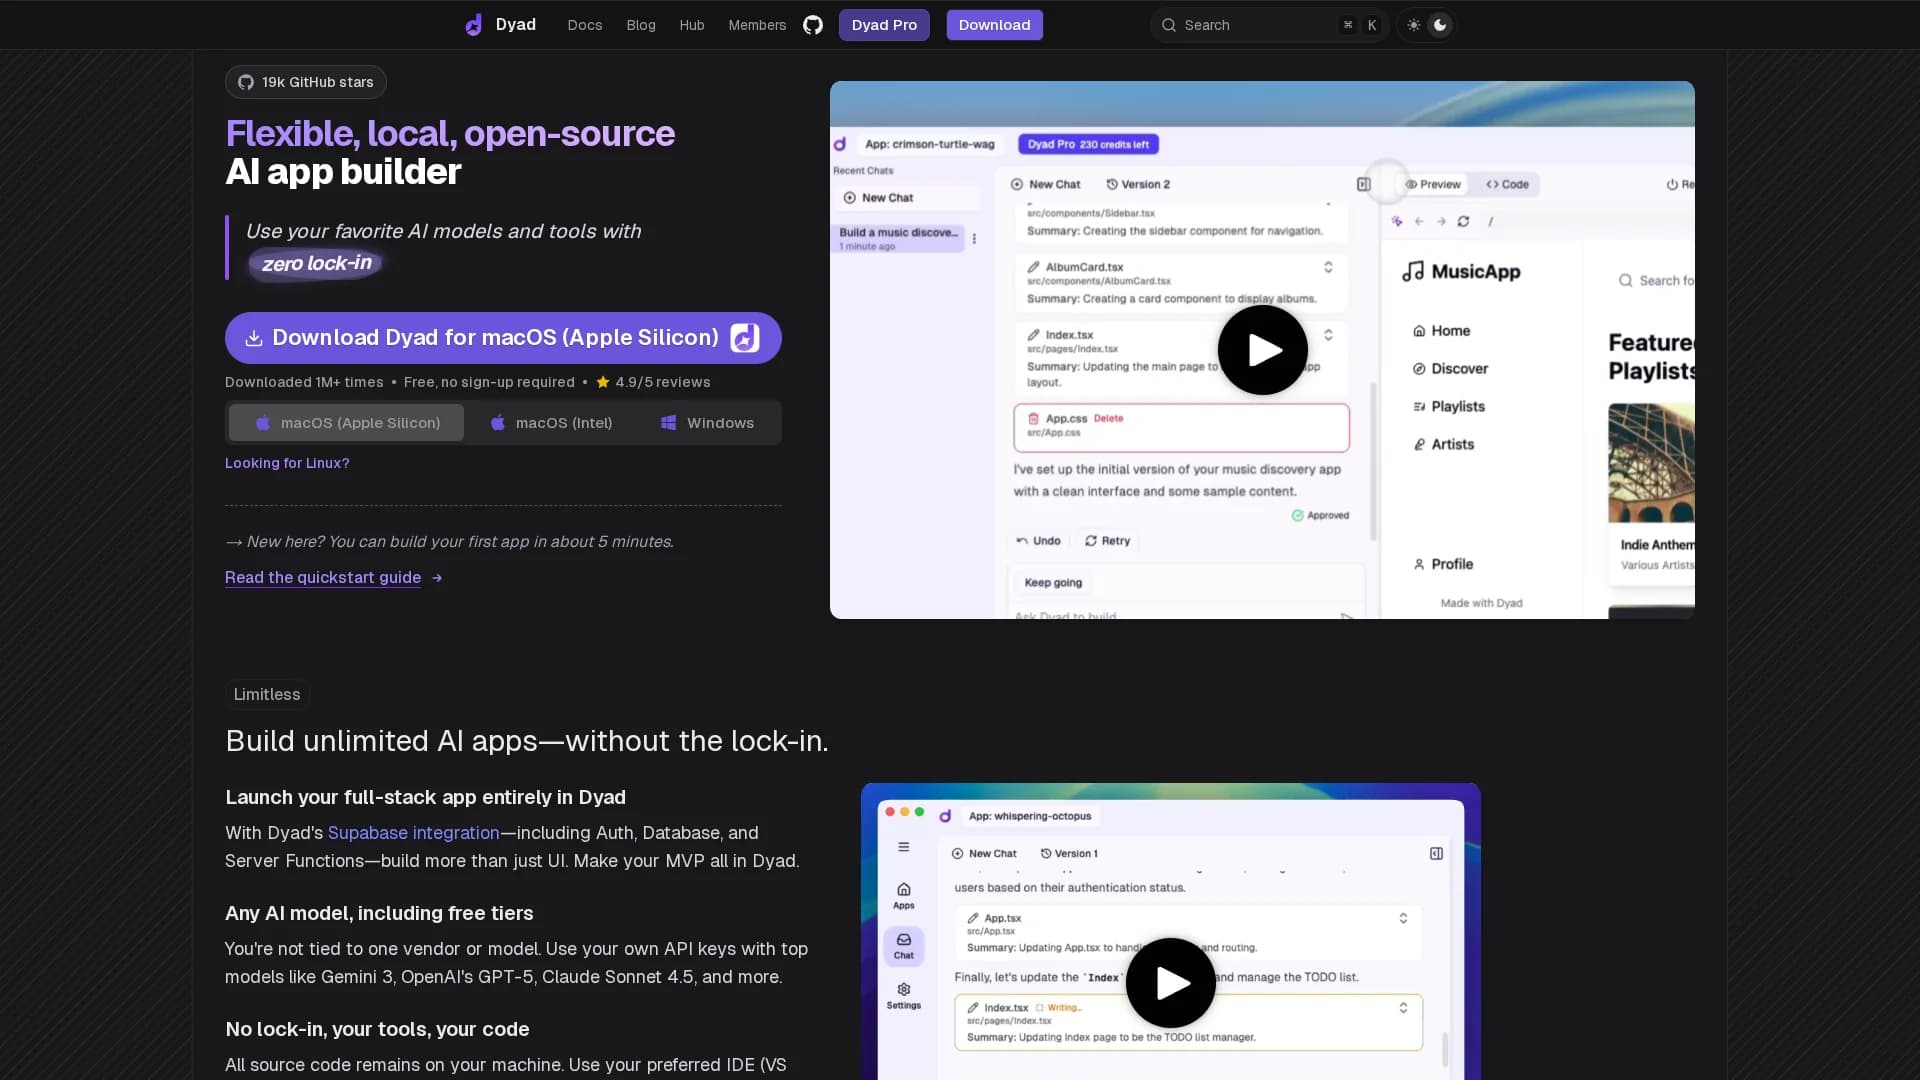Open the Build a music discove... chat
Image resolution: width=1920 pixels, height=1080 pixels.
point(899,238)
